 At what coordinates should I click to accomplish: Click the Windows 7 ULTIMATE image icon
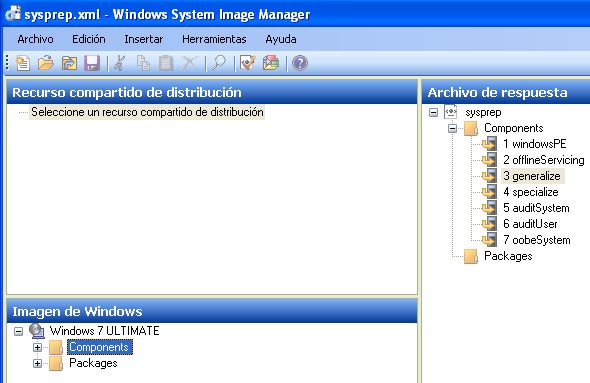point(36,331)
